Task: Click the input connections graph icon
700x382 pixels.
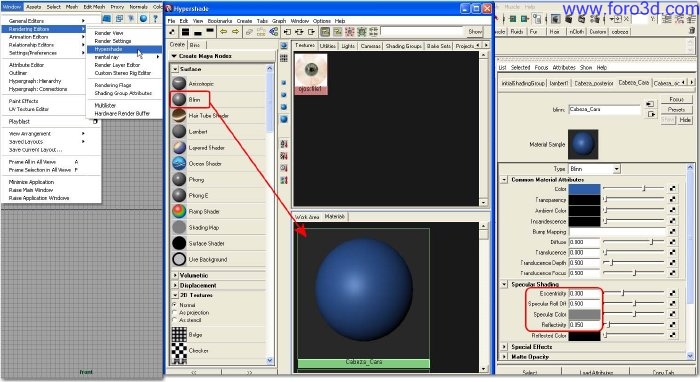Action: pyautogui.click(x=288, y=32)
